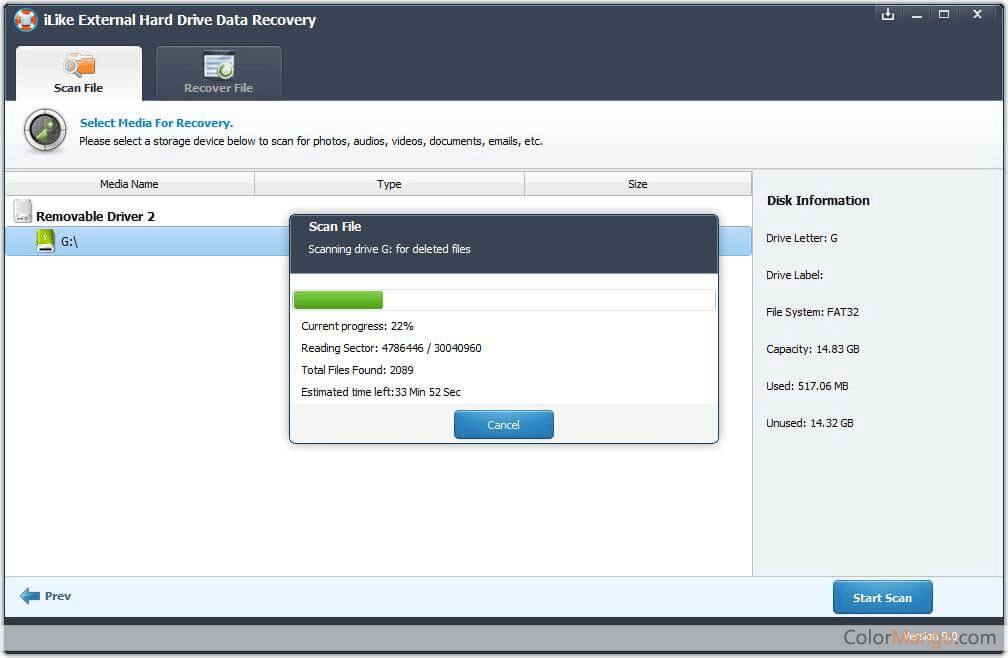This screenshot has height=658, width=1008.
Task: Click the 'Reading Sector: 4786446 / 30040960' line
Action: 391,348
